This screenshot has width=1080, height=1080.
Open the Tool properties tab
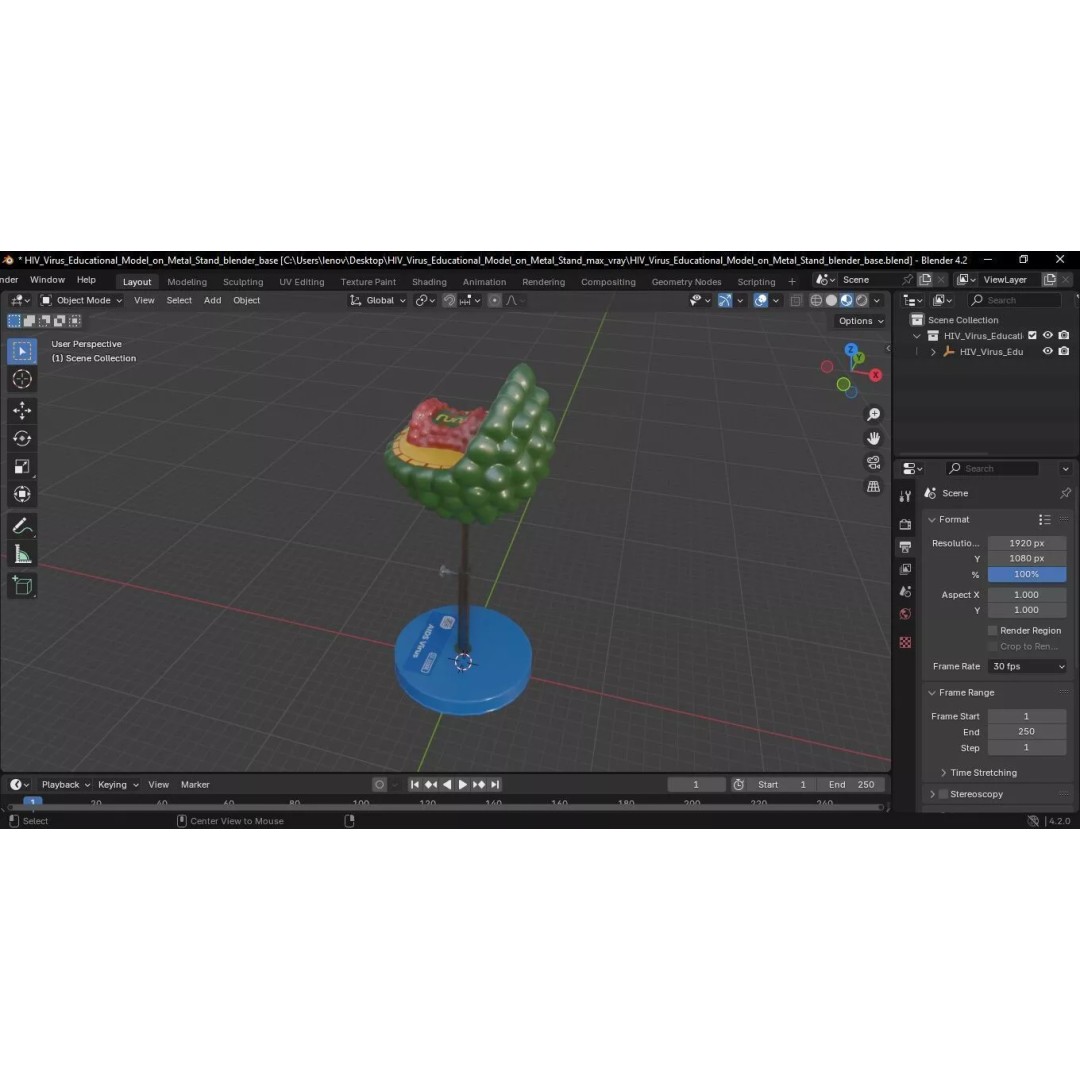point(905,496)
